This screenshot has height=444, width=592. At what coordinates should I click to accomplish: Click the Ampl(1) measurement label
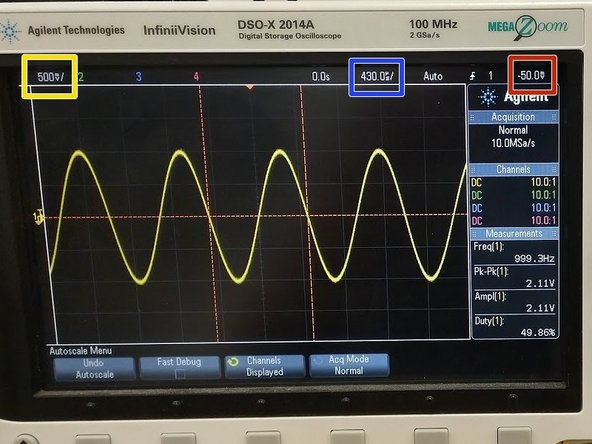point(490,296)
